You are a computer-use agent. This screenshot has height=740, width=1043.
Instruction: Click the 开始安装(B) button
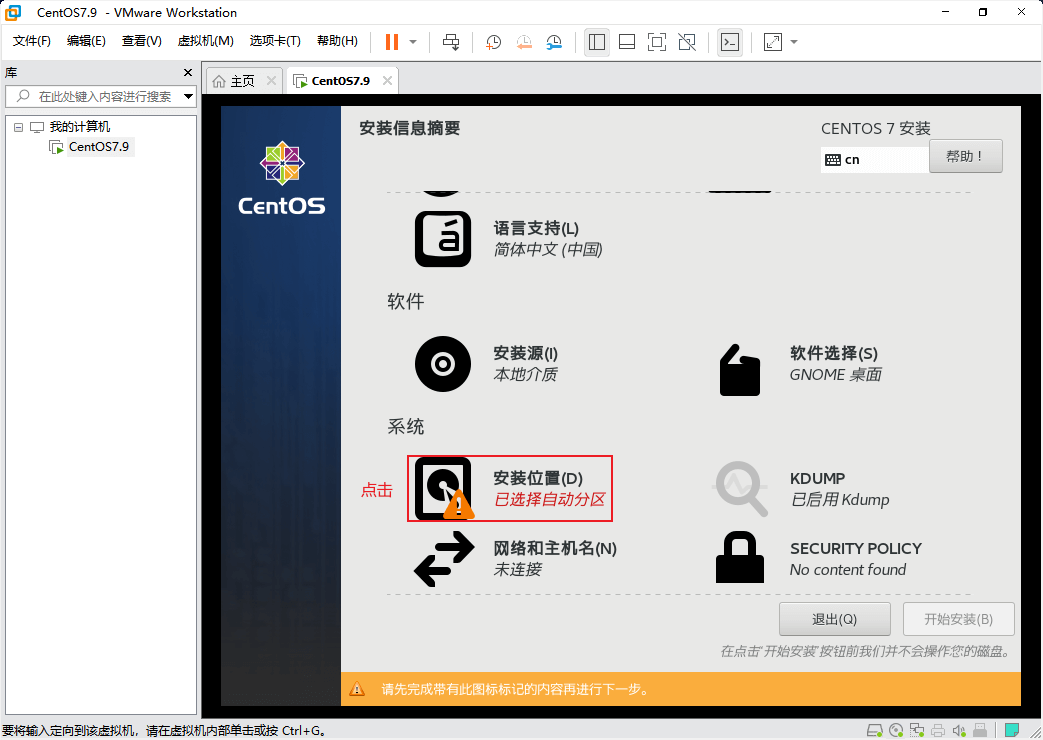(x=959, y=620)
